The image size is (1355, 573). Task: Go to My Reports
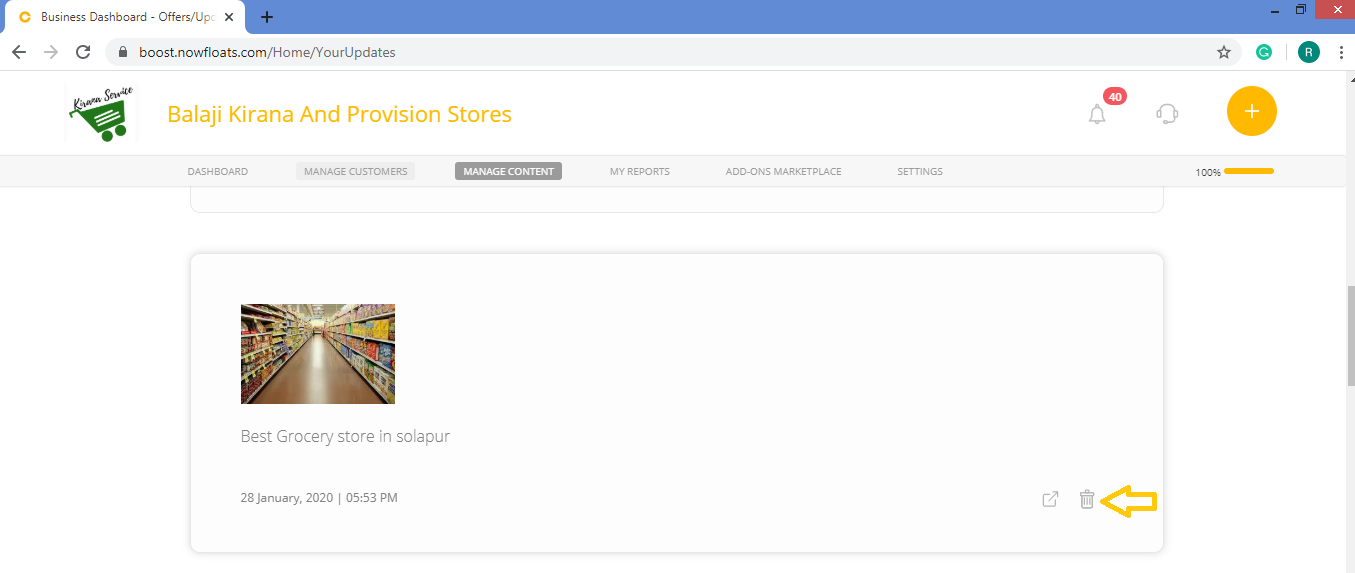click(x=639, y=172)
